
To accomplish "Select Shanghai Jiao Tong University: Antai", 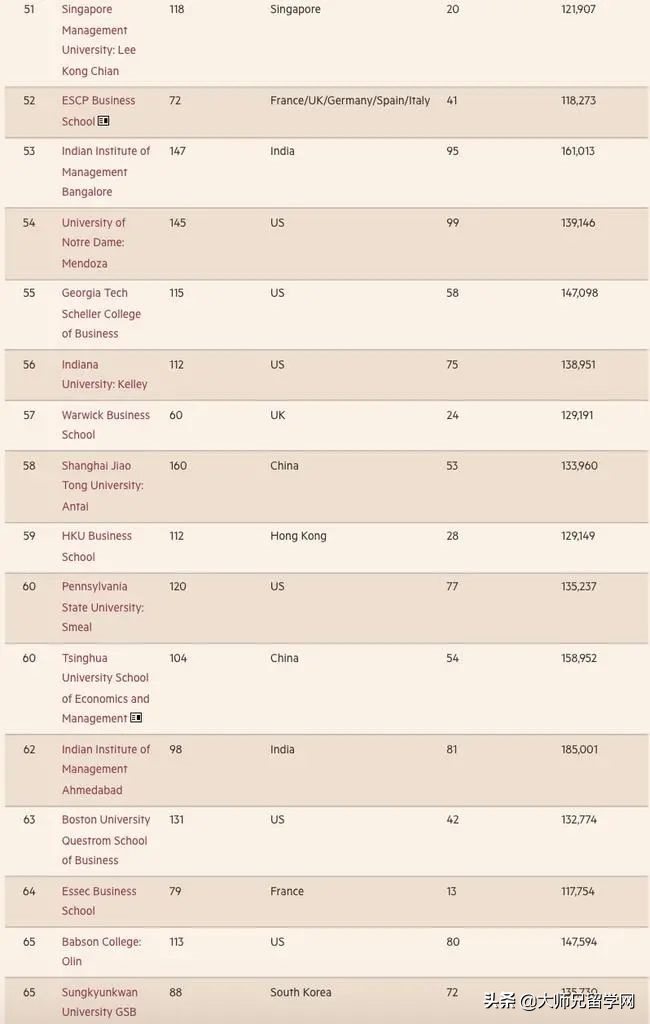I will coord(102,486).
